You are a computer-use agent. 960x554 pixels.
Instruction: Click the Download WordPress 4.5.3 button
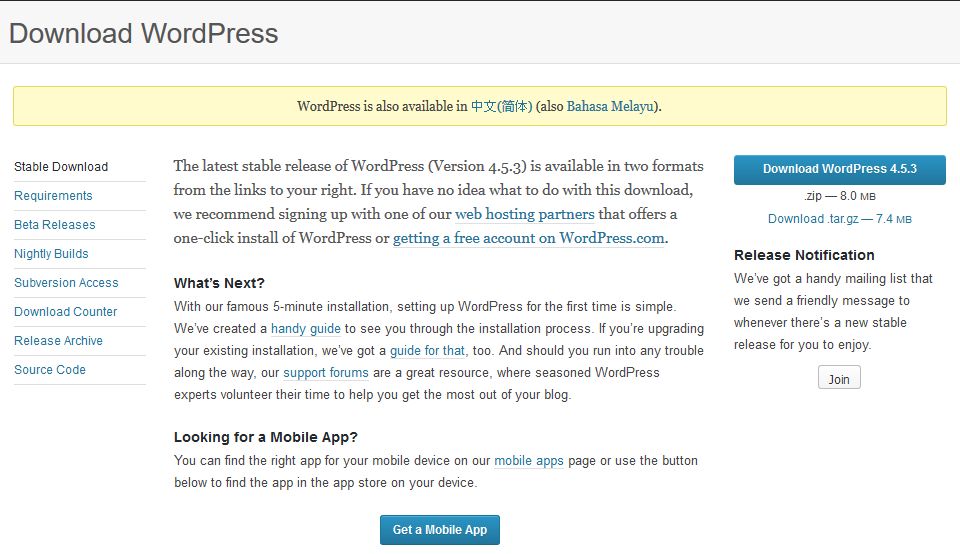[x=839, y=170]
